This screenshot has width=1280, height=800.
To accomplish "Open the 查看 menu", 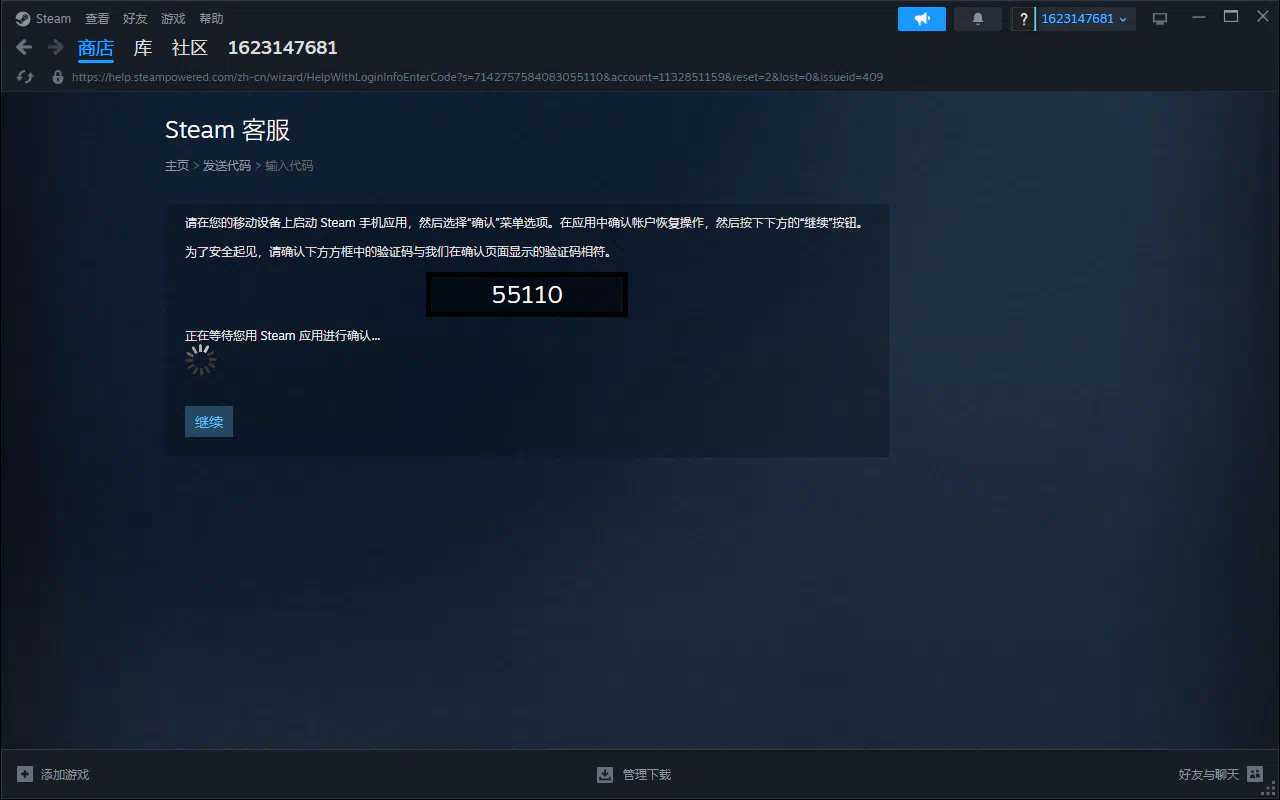I will [97, 19].
